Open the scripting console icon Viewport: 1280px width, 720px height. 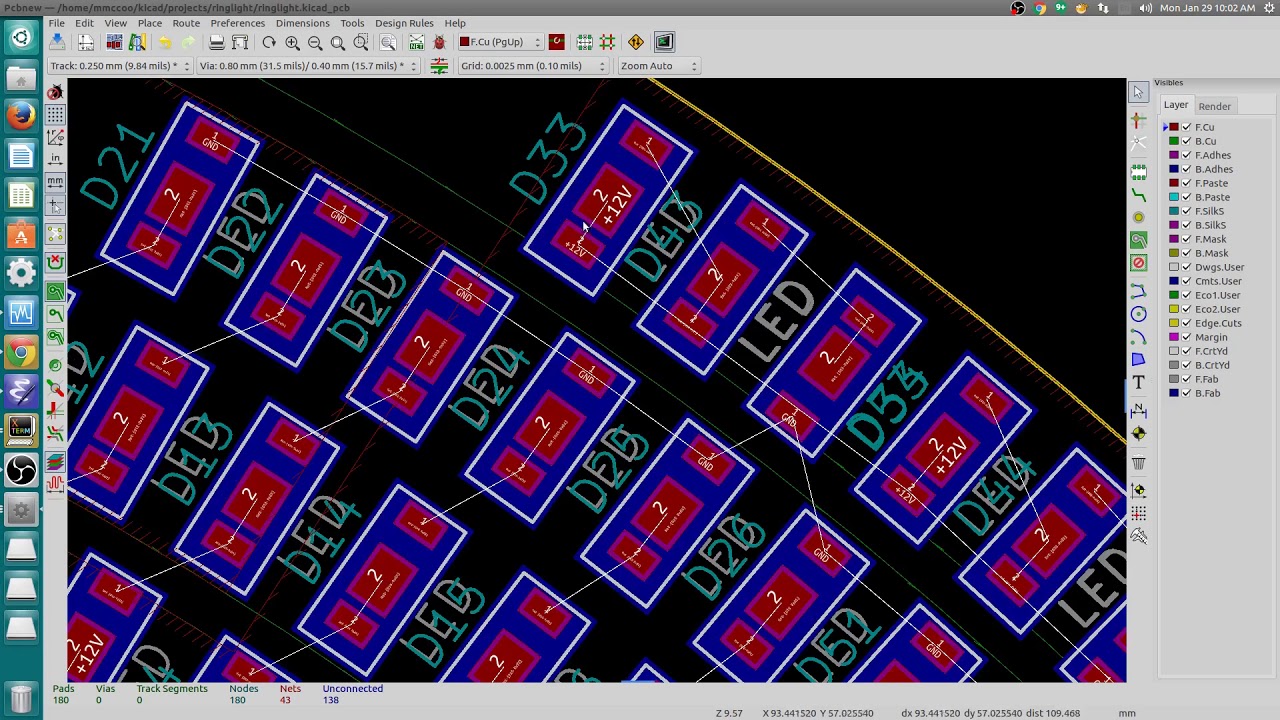pyautogui.click(x=664, y=42)
